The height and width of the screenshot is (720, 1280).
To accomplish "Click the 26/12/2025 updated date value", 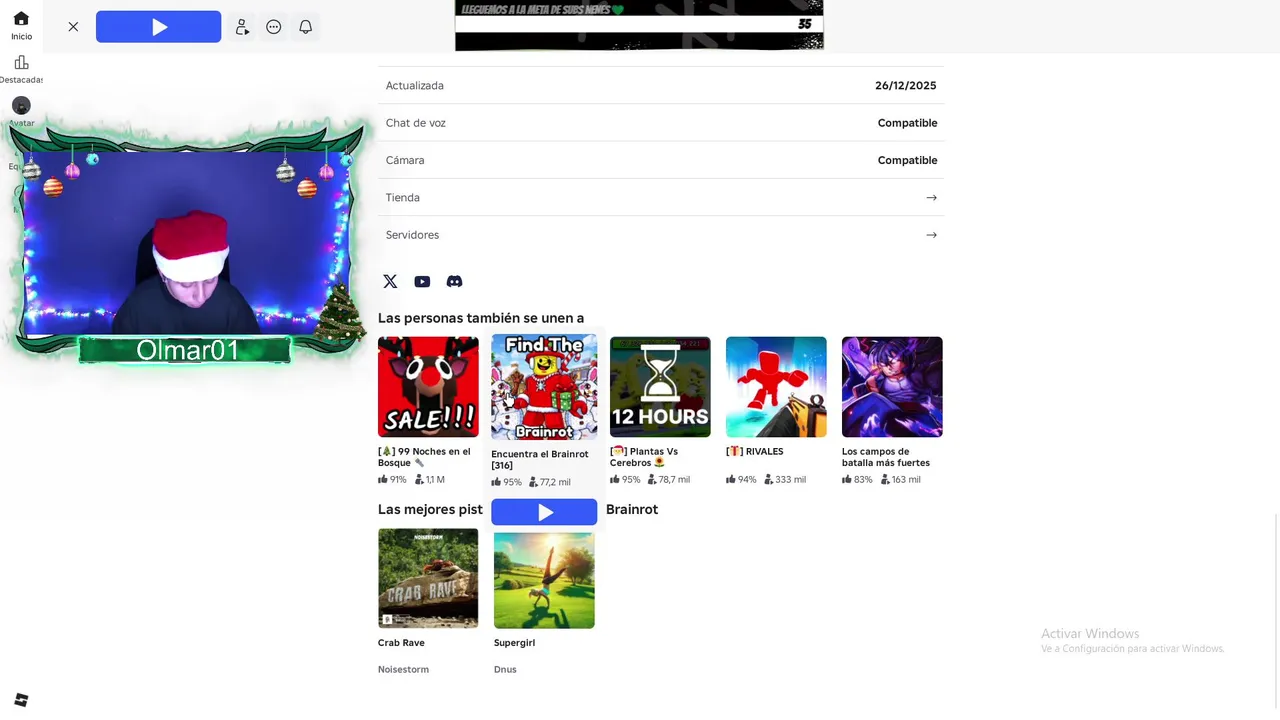I will tap(906, 86).
